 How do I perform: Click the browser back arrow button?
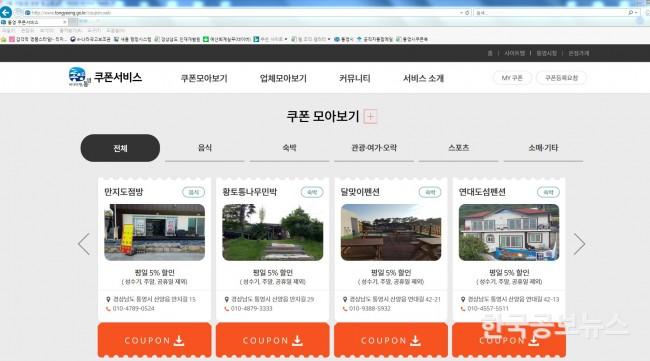(x=6, y=12)
